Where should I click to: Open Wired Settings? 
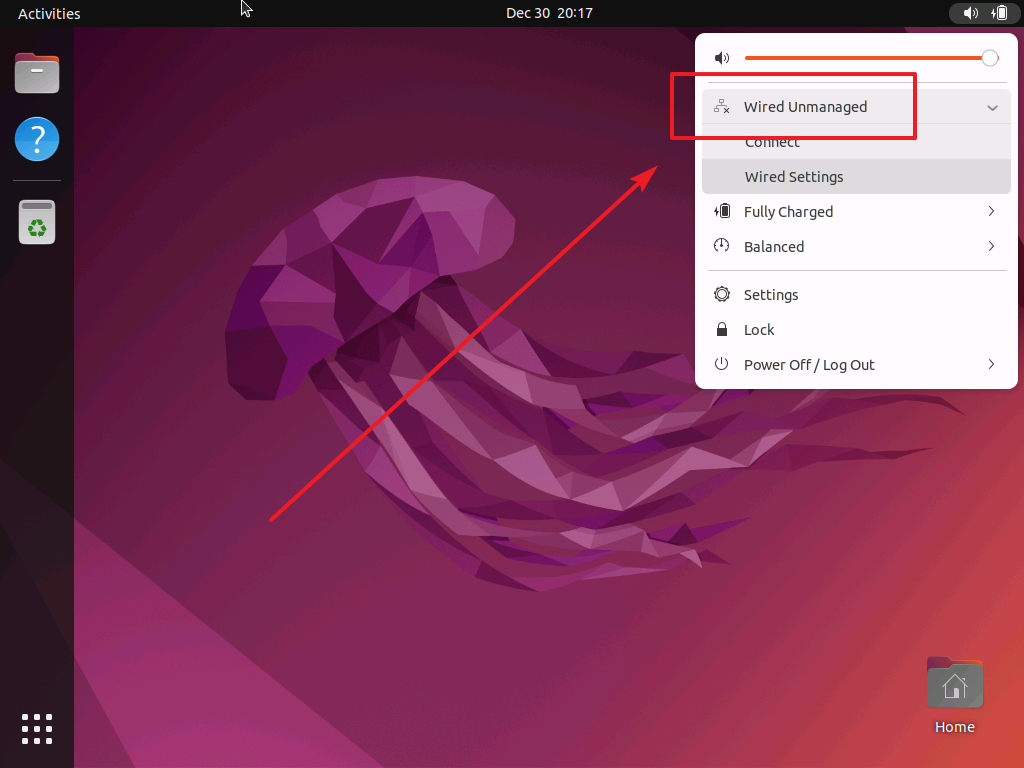[856, 176]
